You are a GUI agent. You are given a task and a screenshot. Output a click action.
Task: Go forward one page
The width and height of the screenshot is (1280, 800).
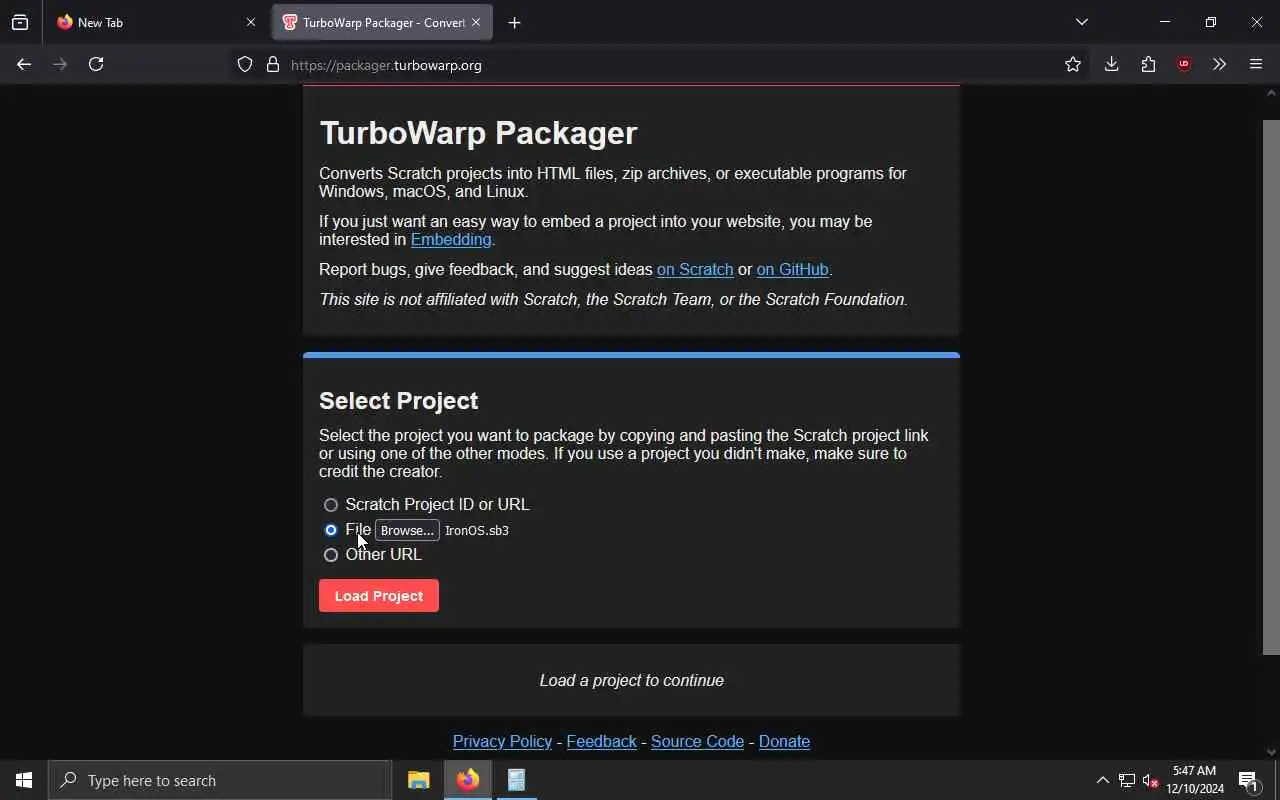(60, 64)
